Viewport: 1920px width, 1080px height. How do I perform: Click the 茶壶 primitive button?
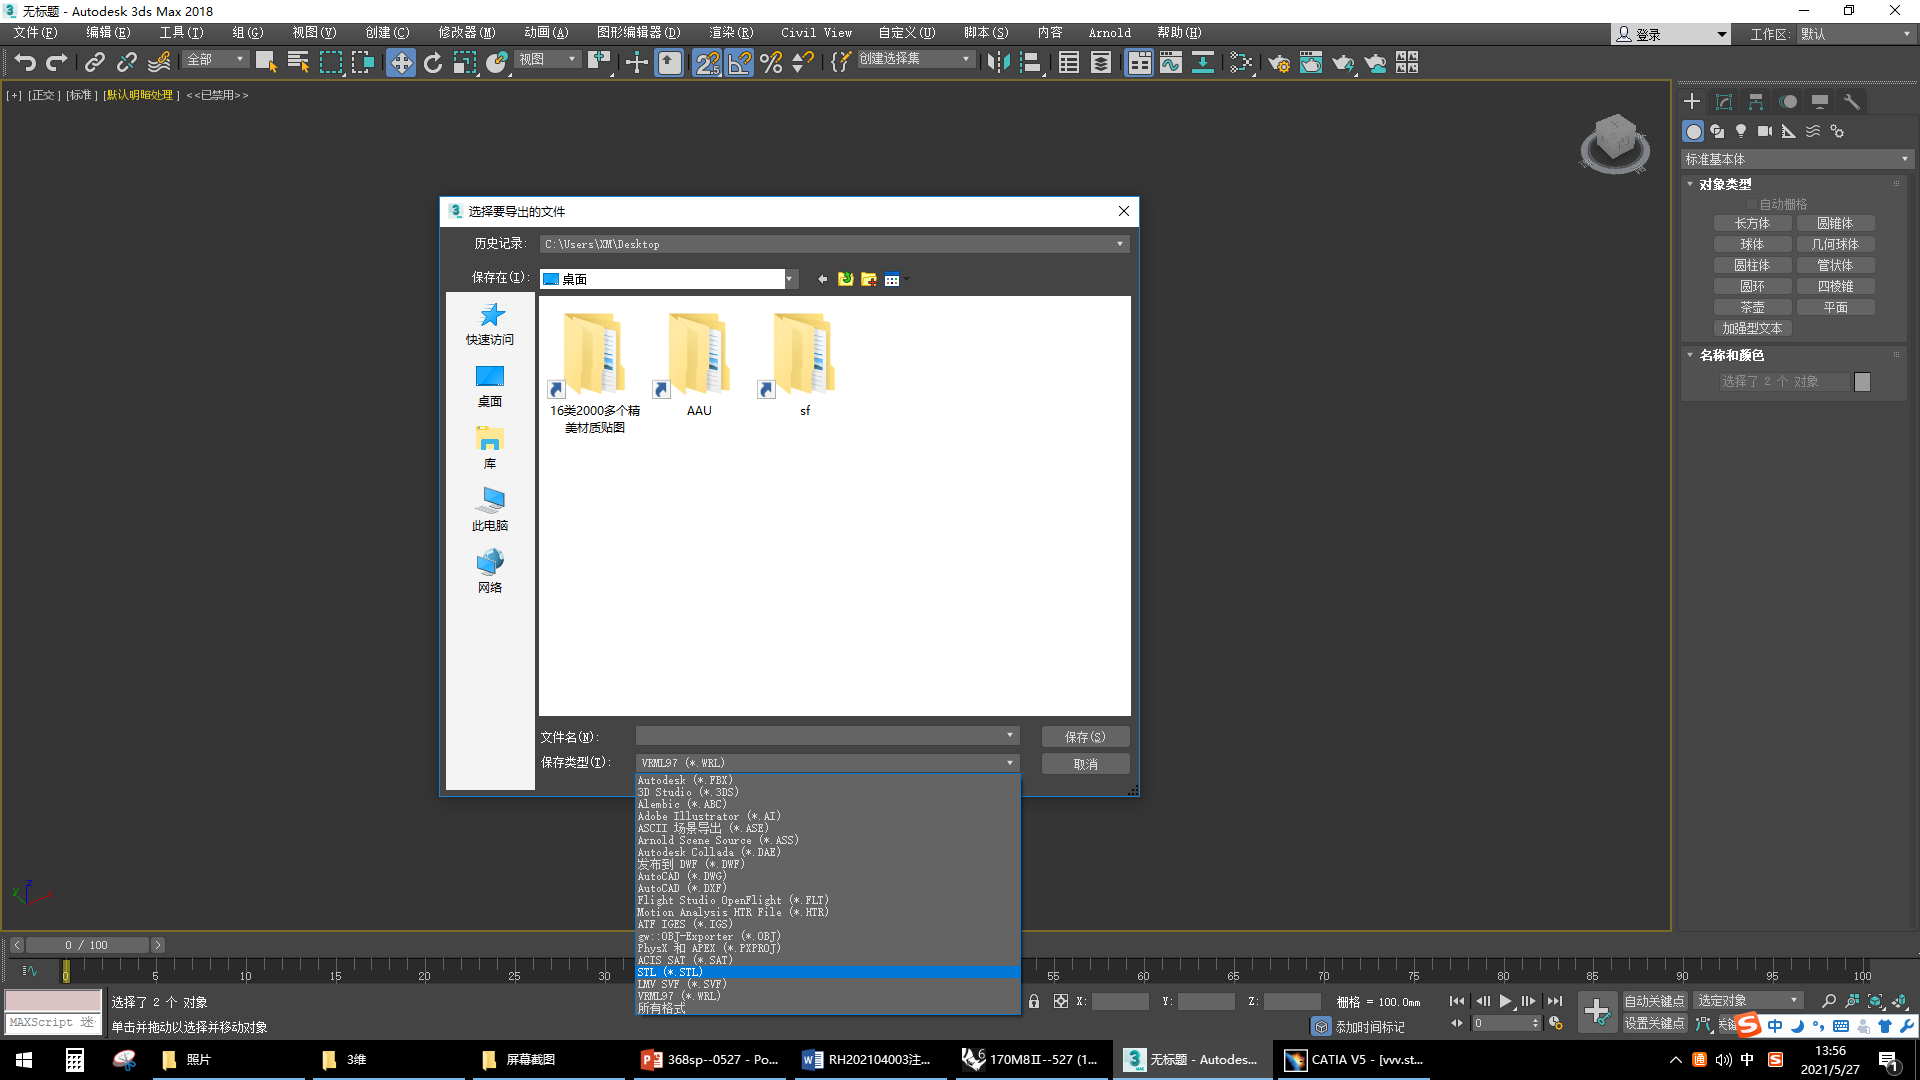(x=1752, y=307)
